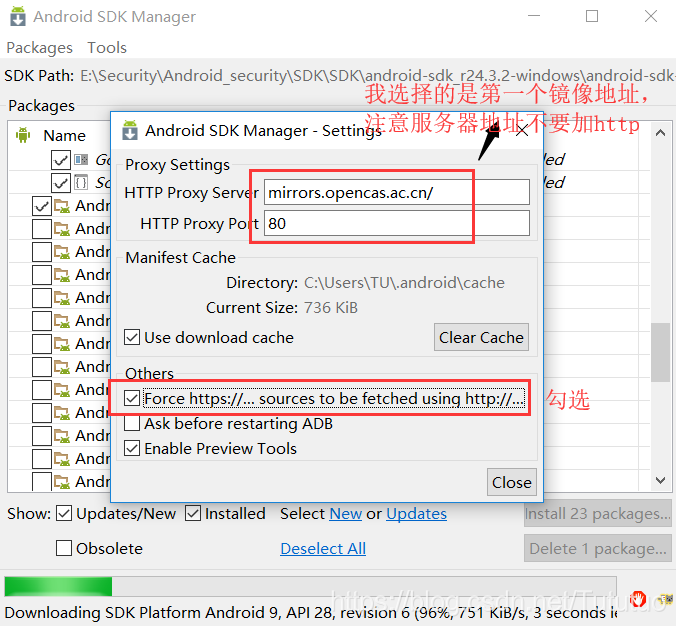Click the HTTP Proxy Server input field
The image size is (676, 626).
[396, 192]
